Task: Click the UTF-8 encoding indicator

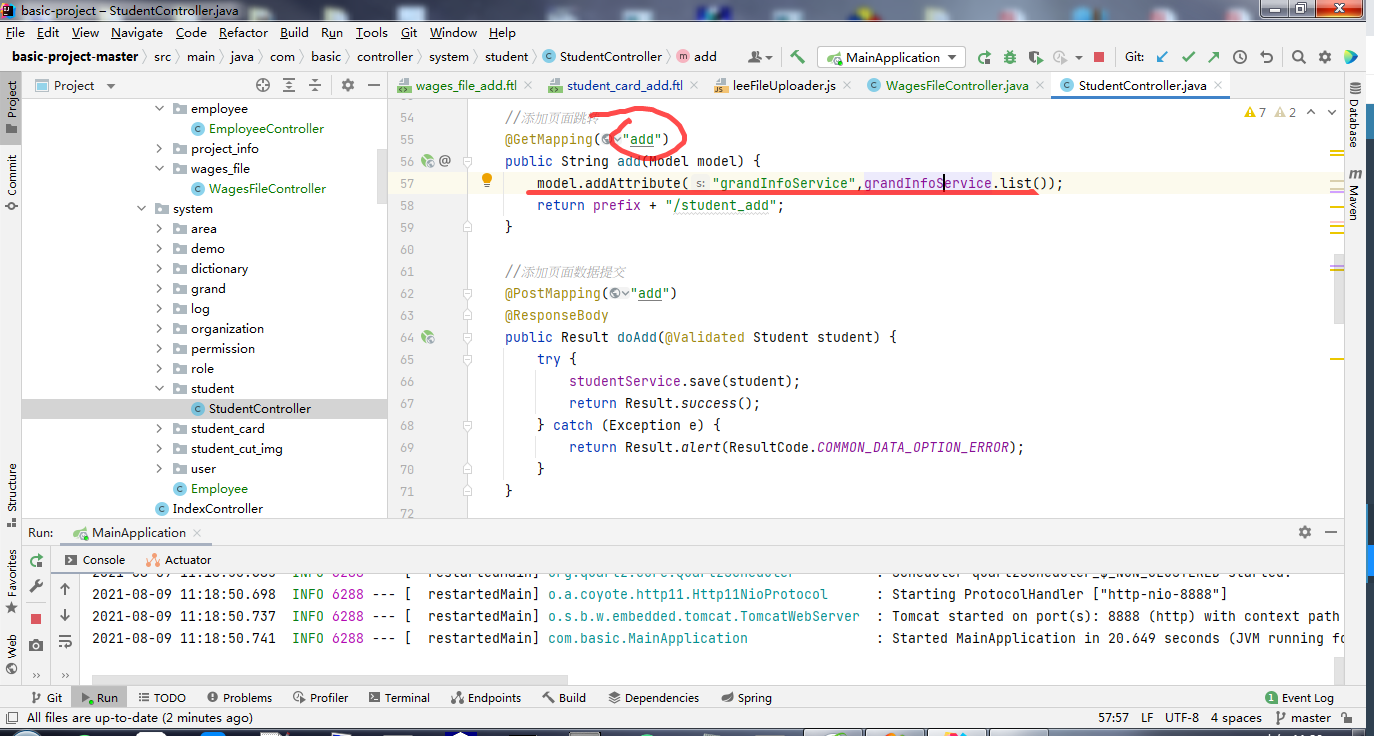Action: (1181, 717)
